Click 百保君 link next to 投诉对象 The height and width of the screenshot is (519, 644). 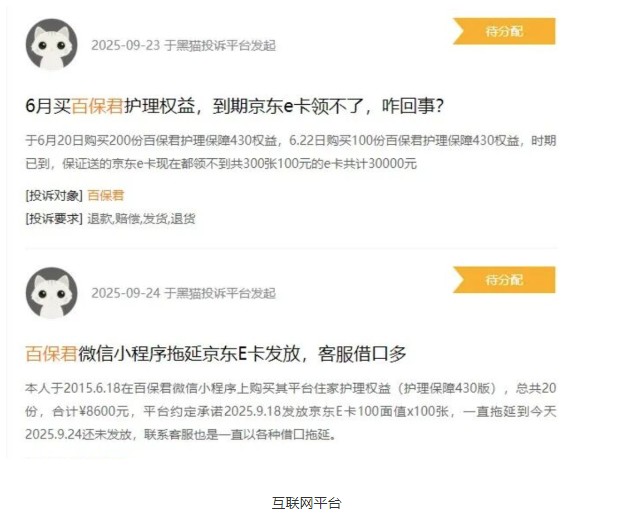(106, 195)
